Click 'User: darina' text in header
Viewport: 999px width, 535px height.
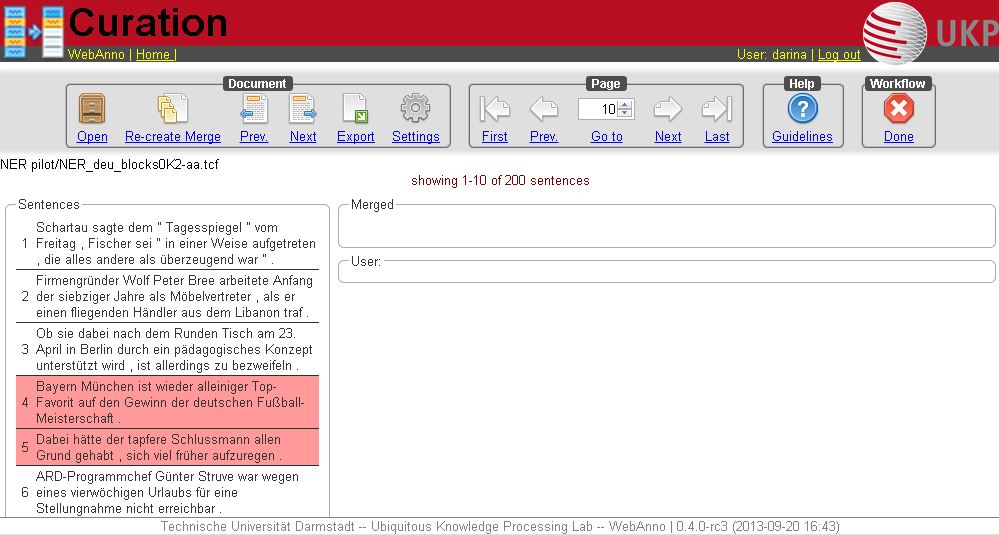(772, 54)
